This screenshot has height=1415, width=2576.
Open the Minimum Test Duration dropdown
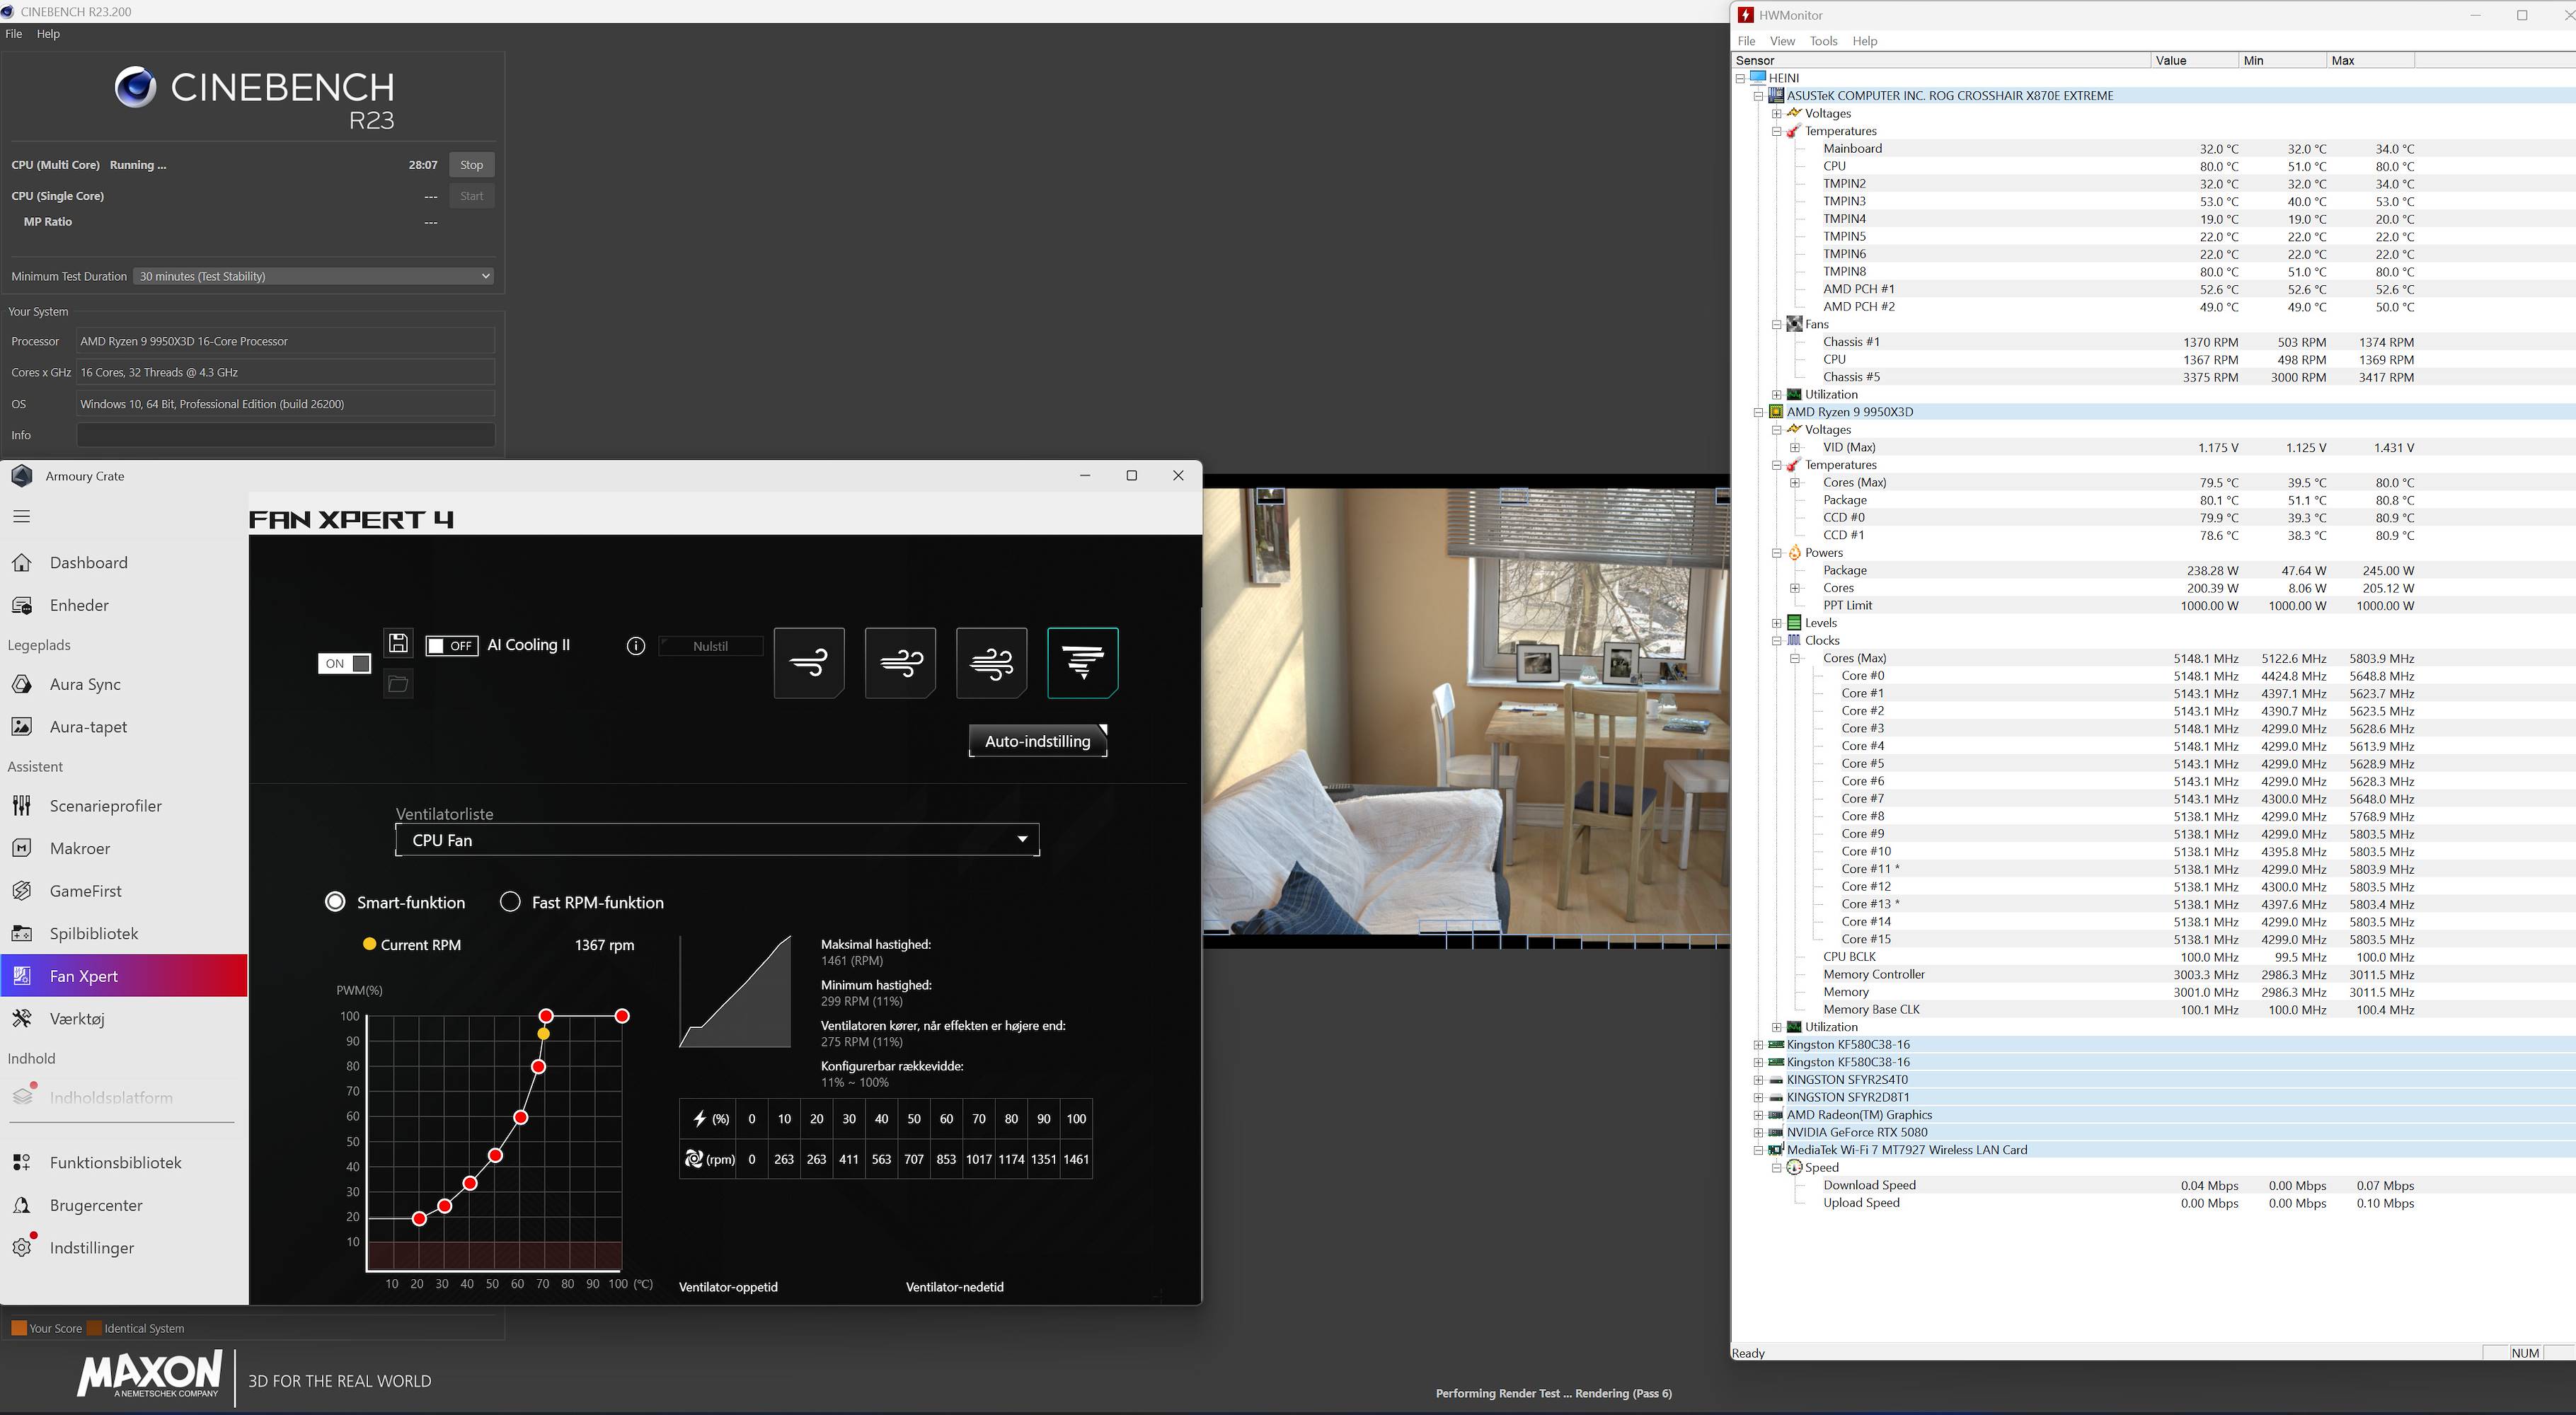point(314,276)
